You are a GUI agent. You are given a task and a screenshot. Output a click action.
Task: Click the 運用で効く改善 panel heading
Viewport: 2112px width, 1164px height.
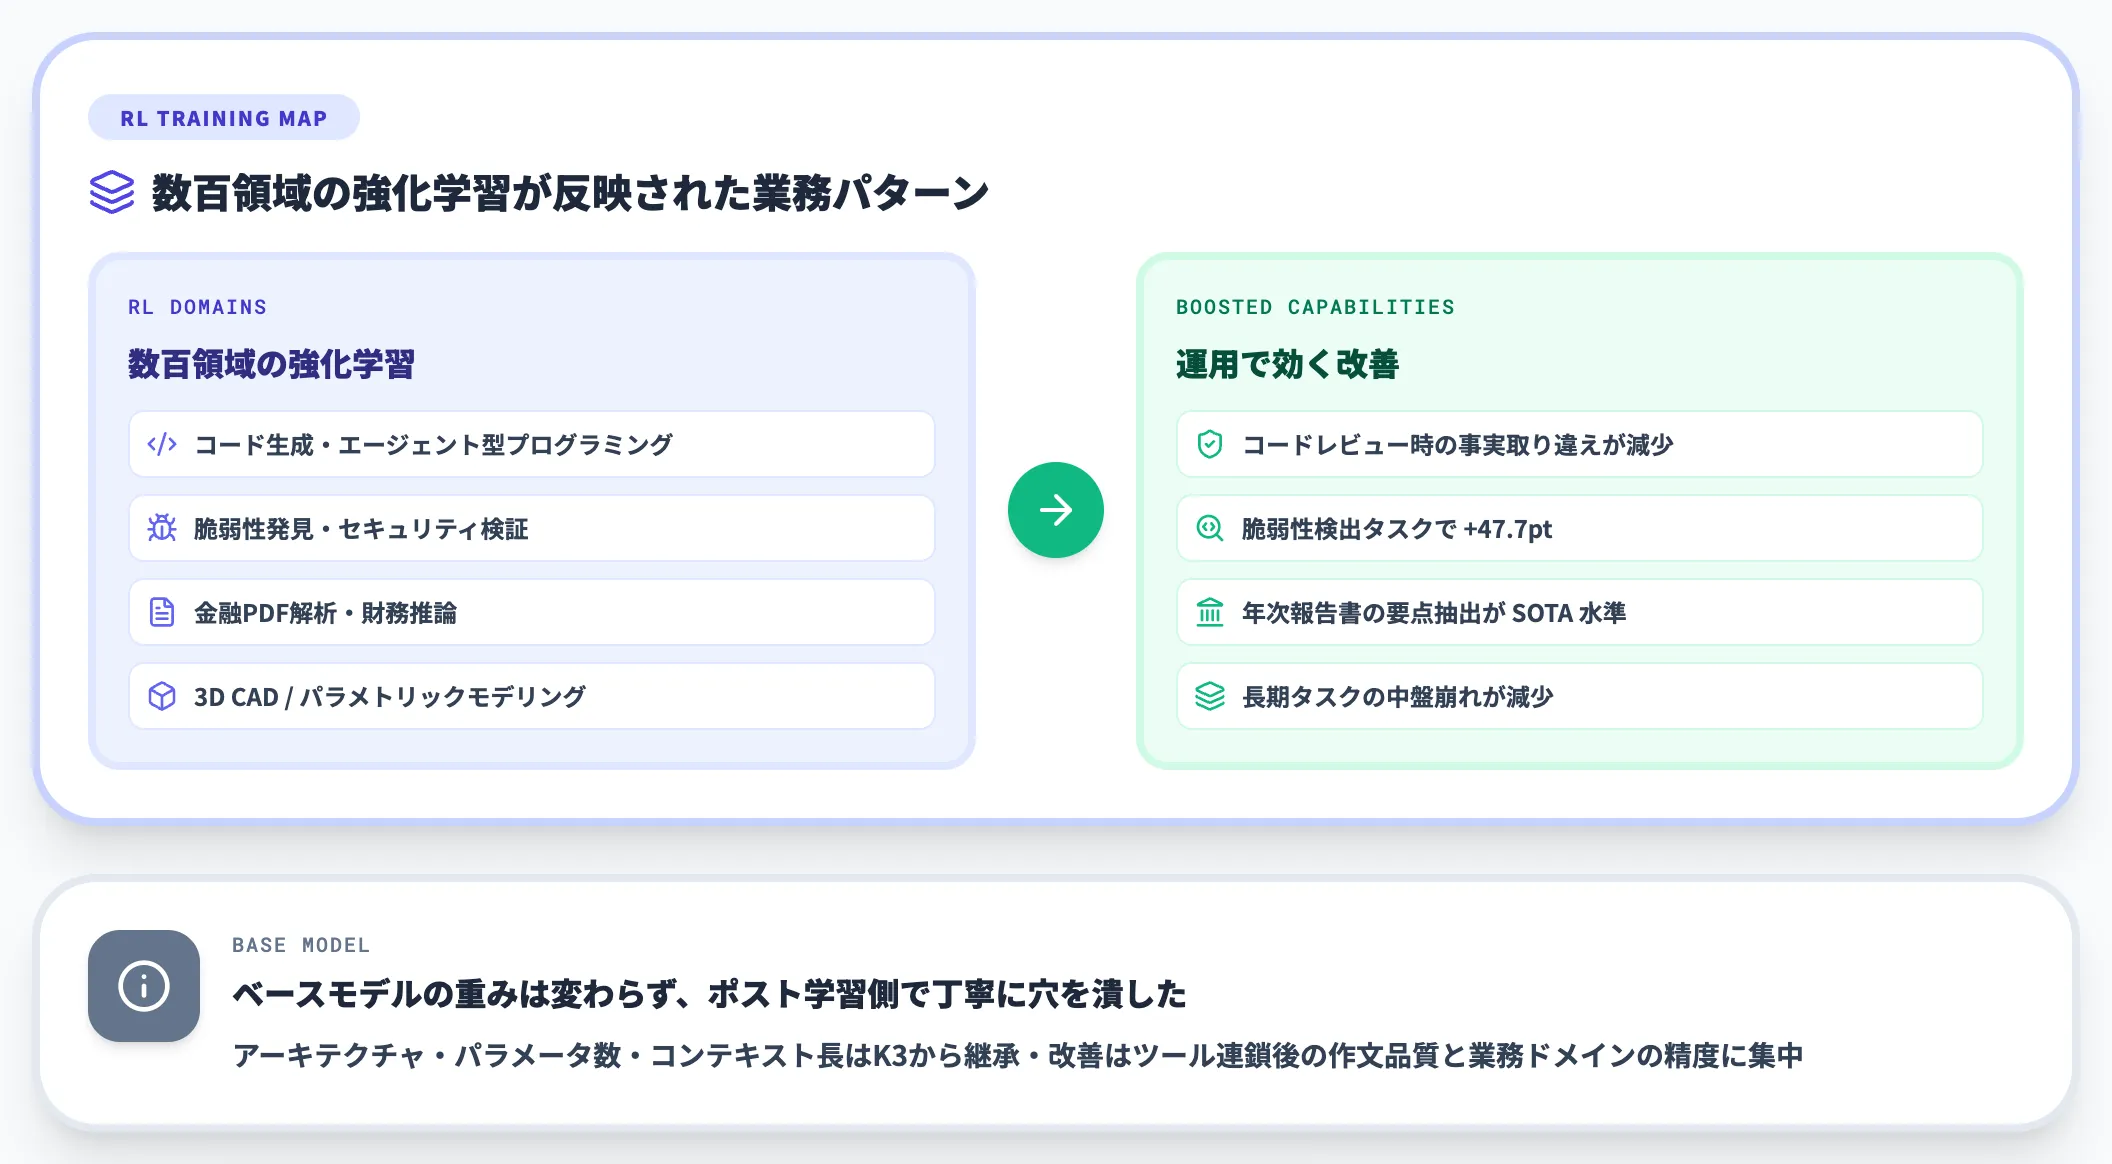tap(1287, 364)
